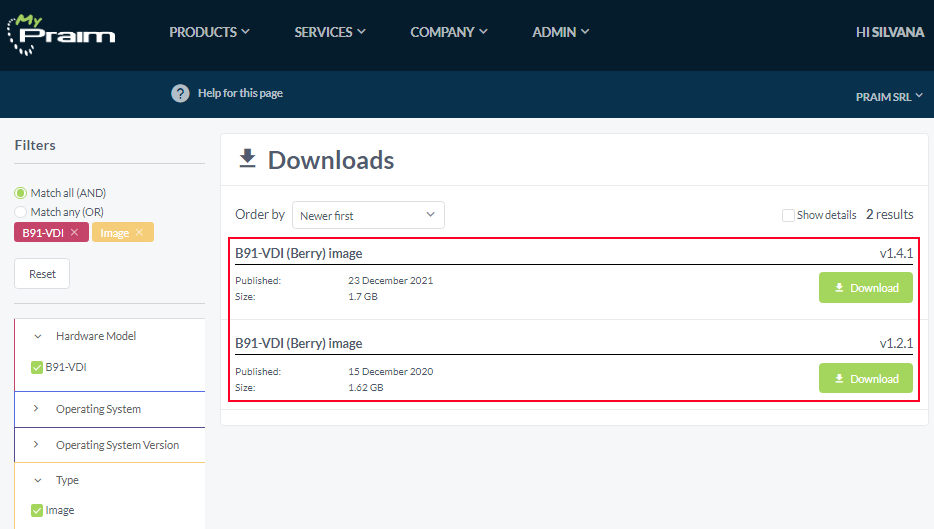This screenshot has height=529, width=934.
Task: Uncheck the Image type checkbox
Action: pos(37,511)
